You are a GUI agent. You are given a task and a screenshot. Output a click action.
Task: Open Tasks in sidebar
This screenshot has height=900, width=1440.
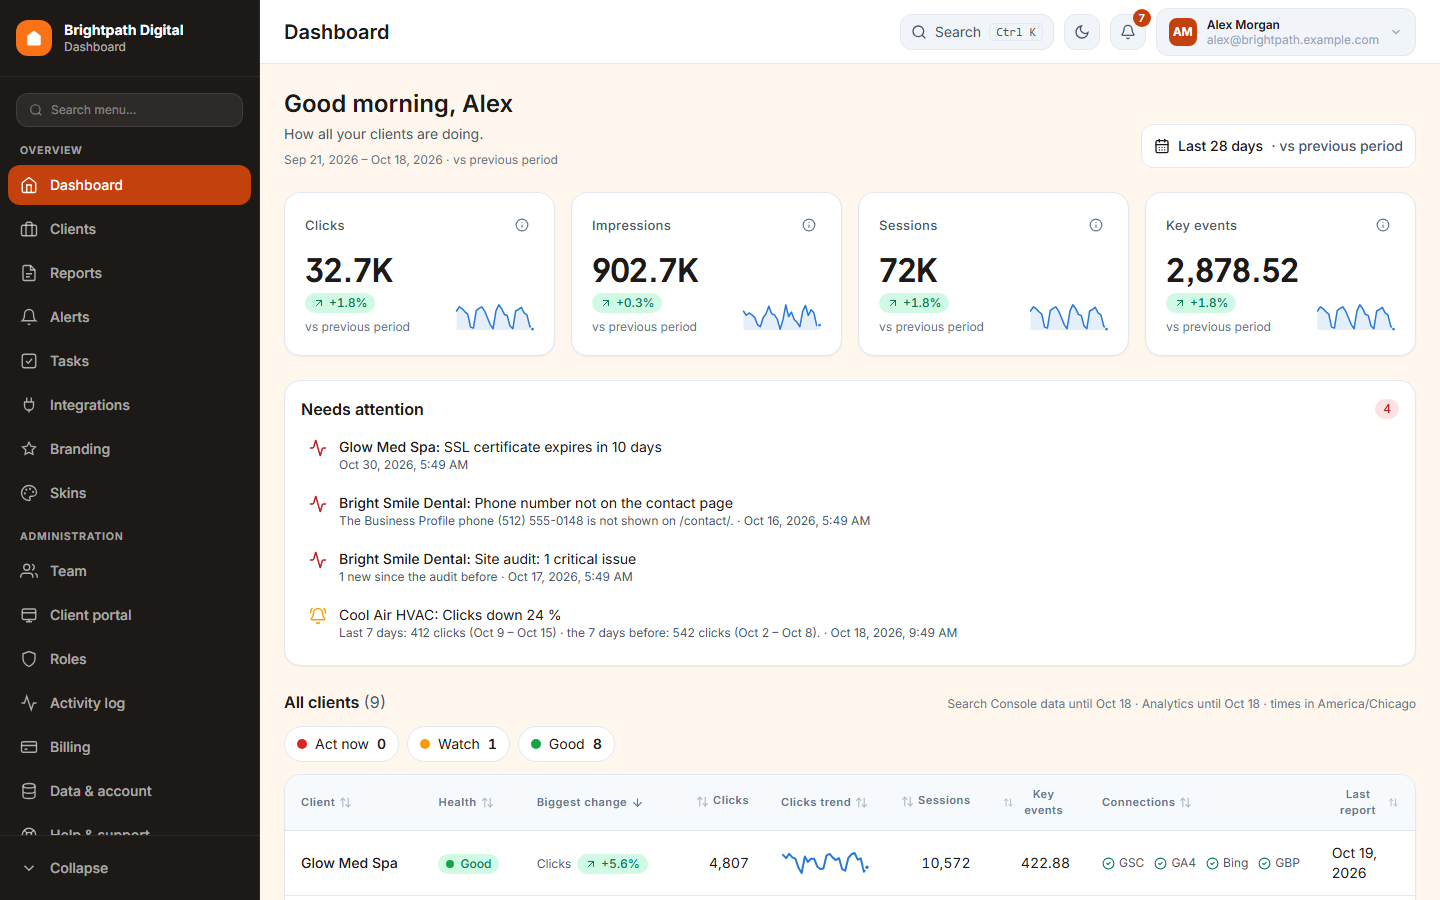click(x=129, y=361)
